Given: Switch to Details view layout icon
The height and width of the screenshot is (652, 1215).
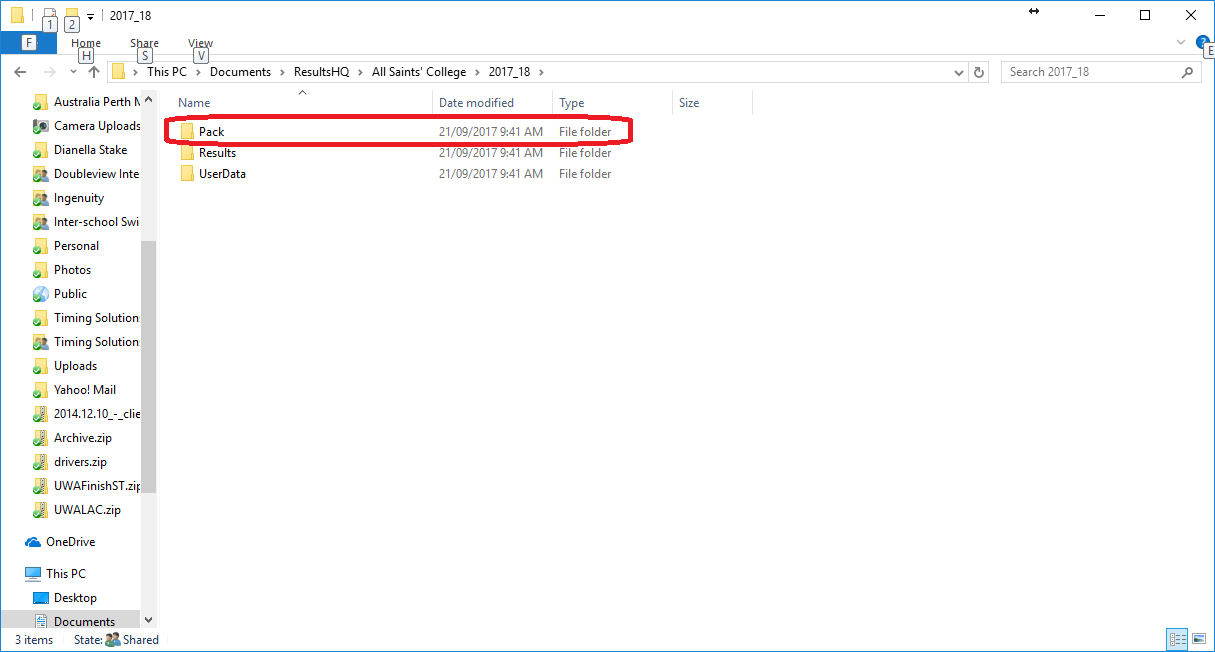Looking at the screenshot, I should (x=1177, y=639).
